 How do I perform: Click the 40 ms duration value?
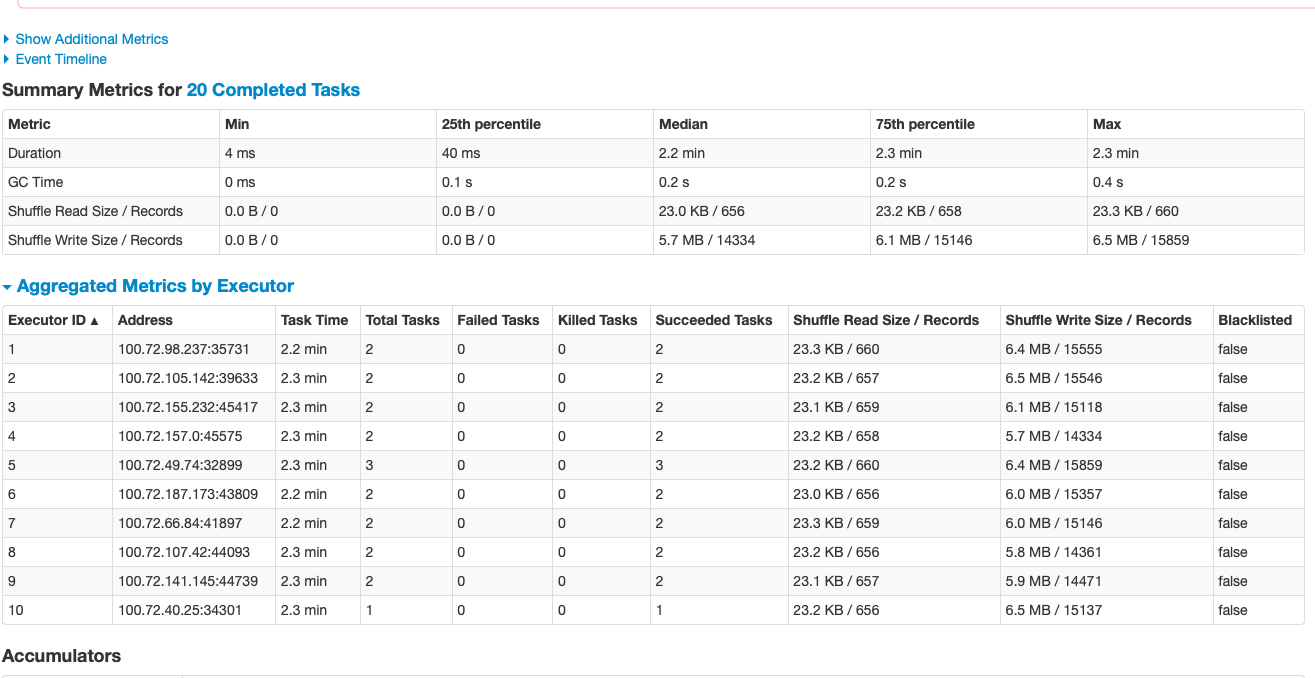[461, 153]
